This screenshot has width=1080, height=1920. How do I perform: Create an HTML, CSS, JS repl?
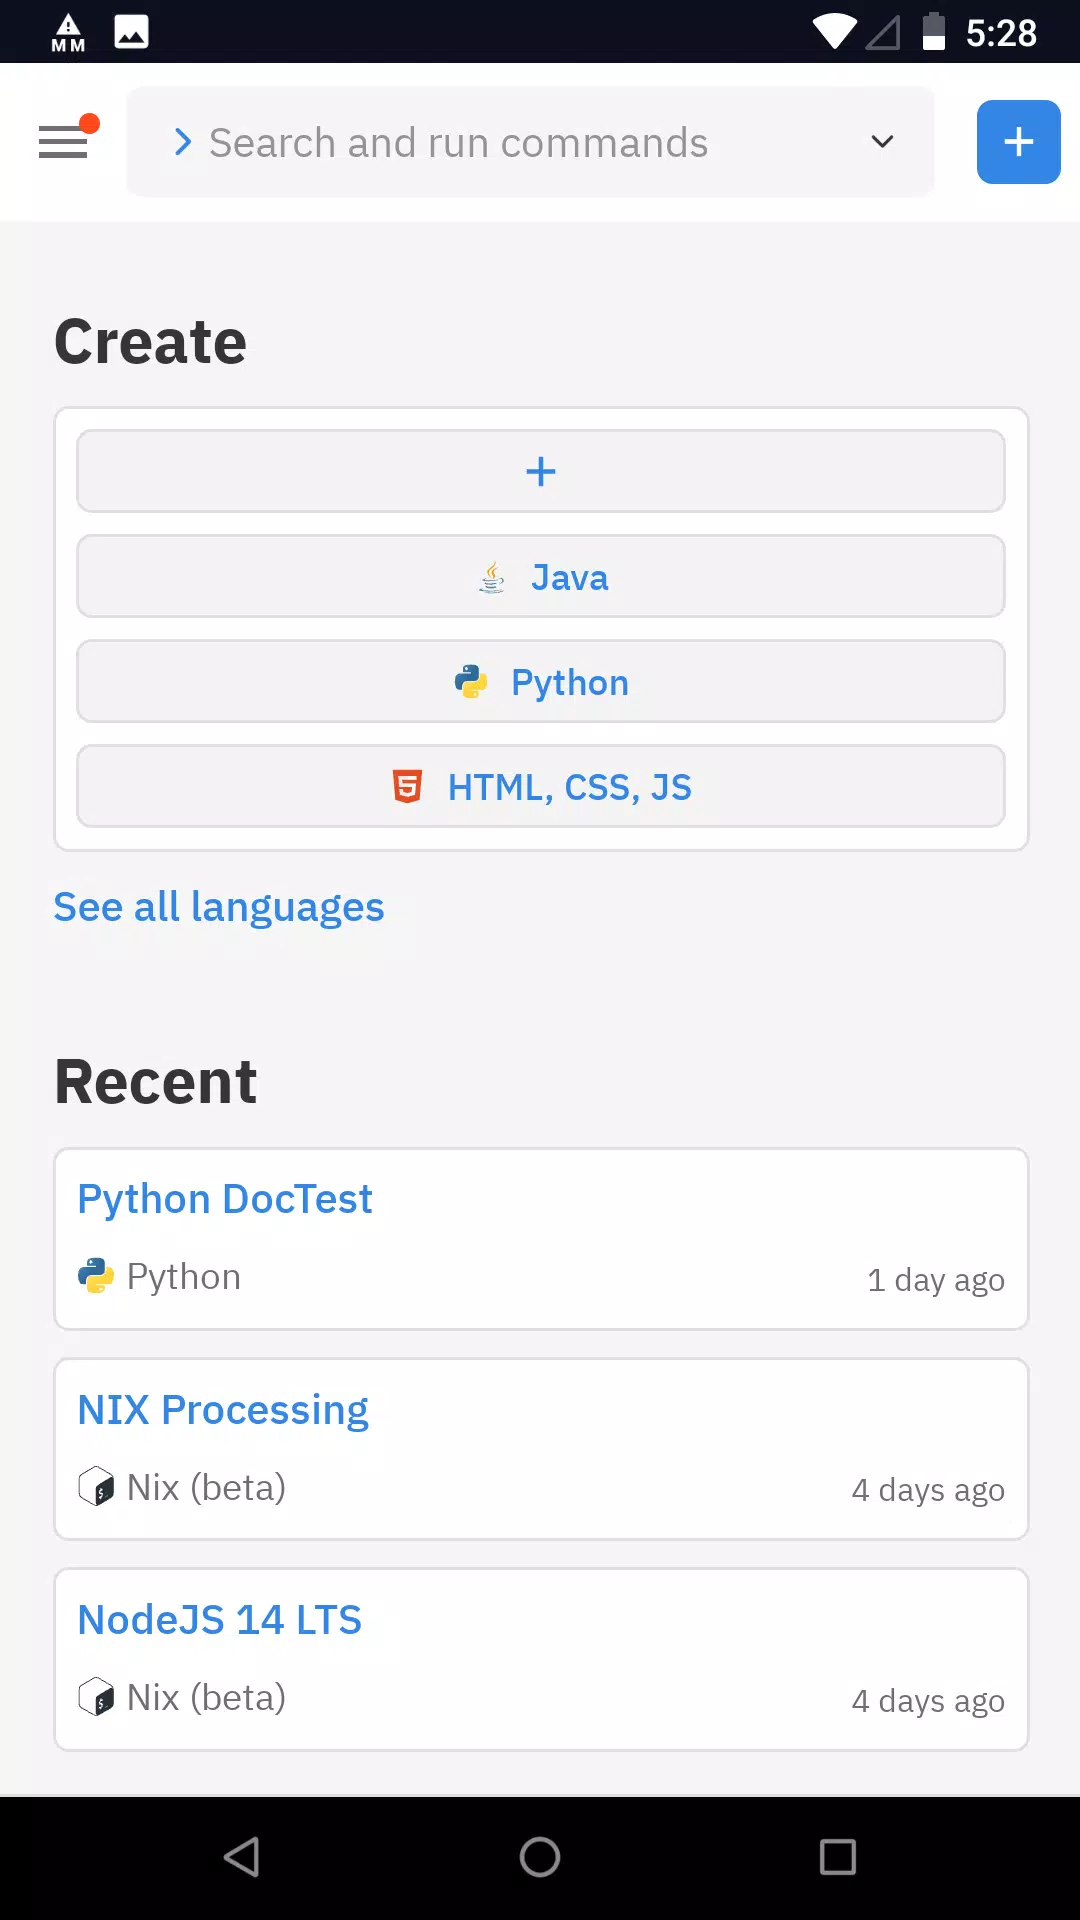pos(541,786)
